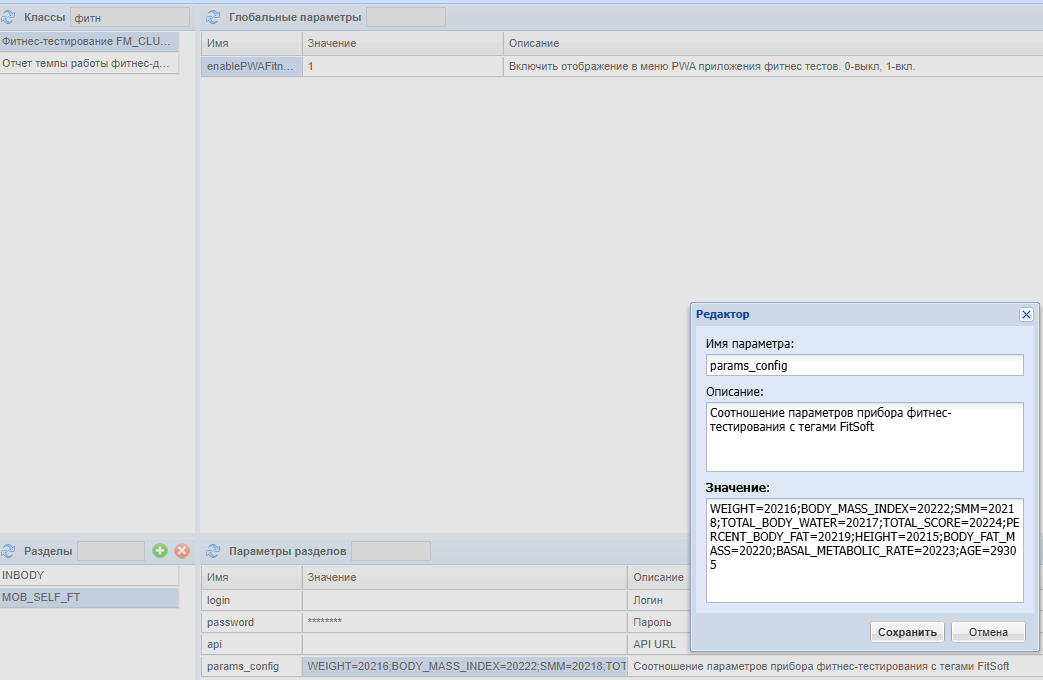Sort global parameters by Значение column
This screenshot has width=1043, height=680.
[402, 43]
